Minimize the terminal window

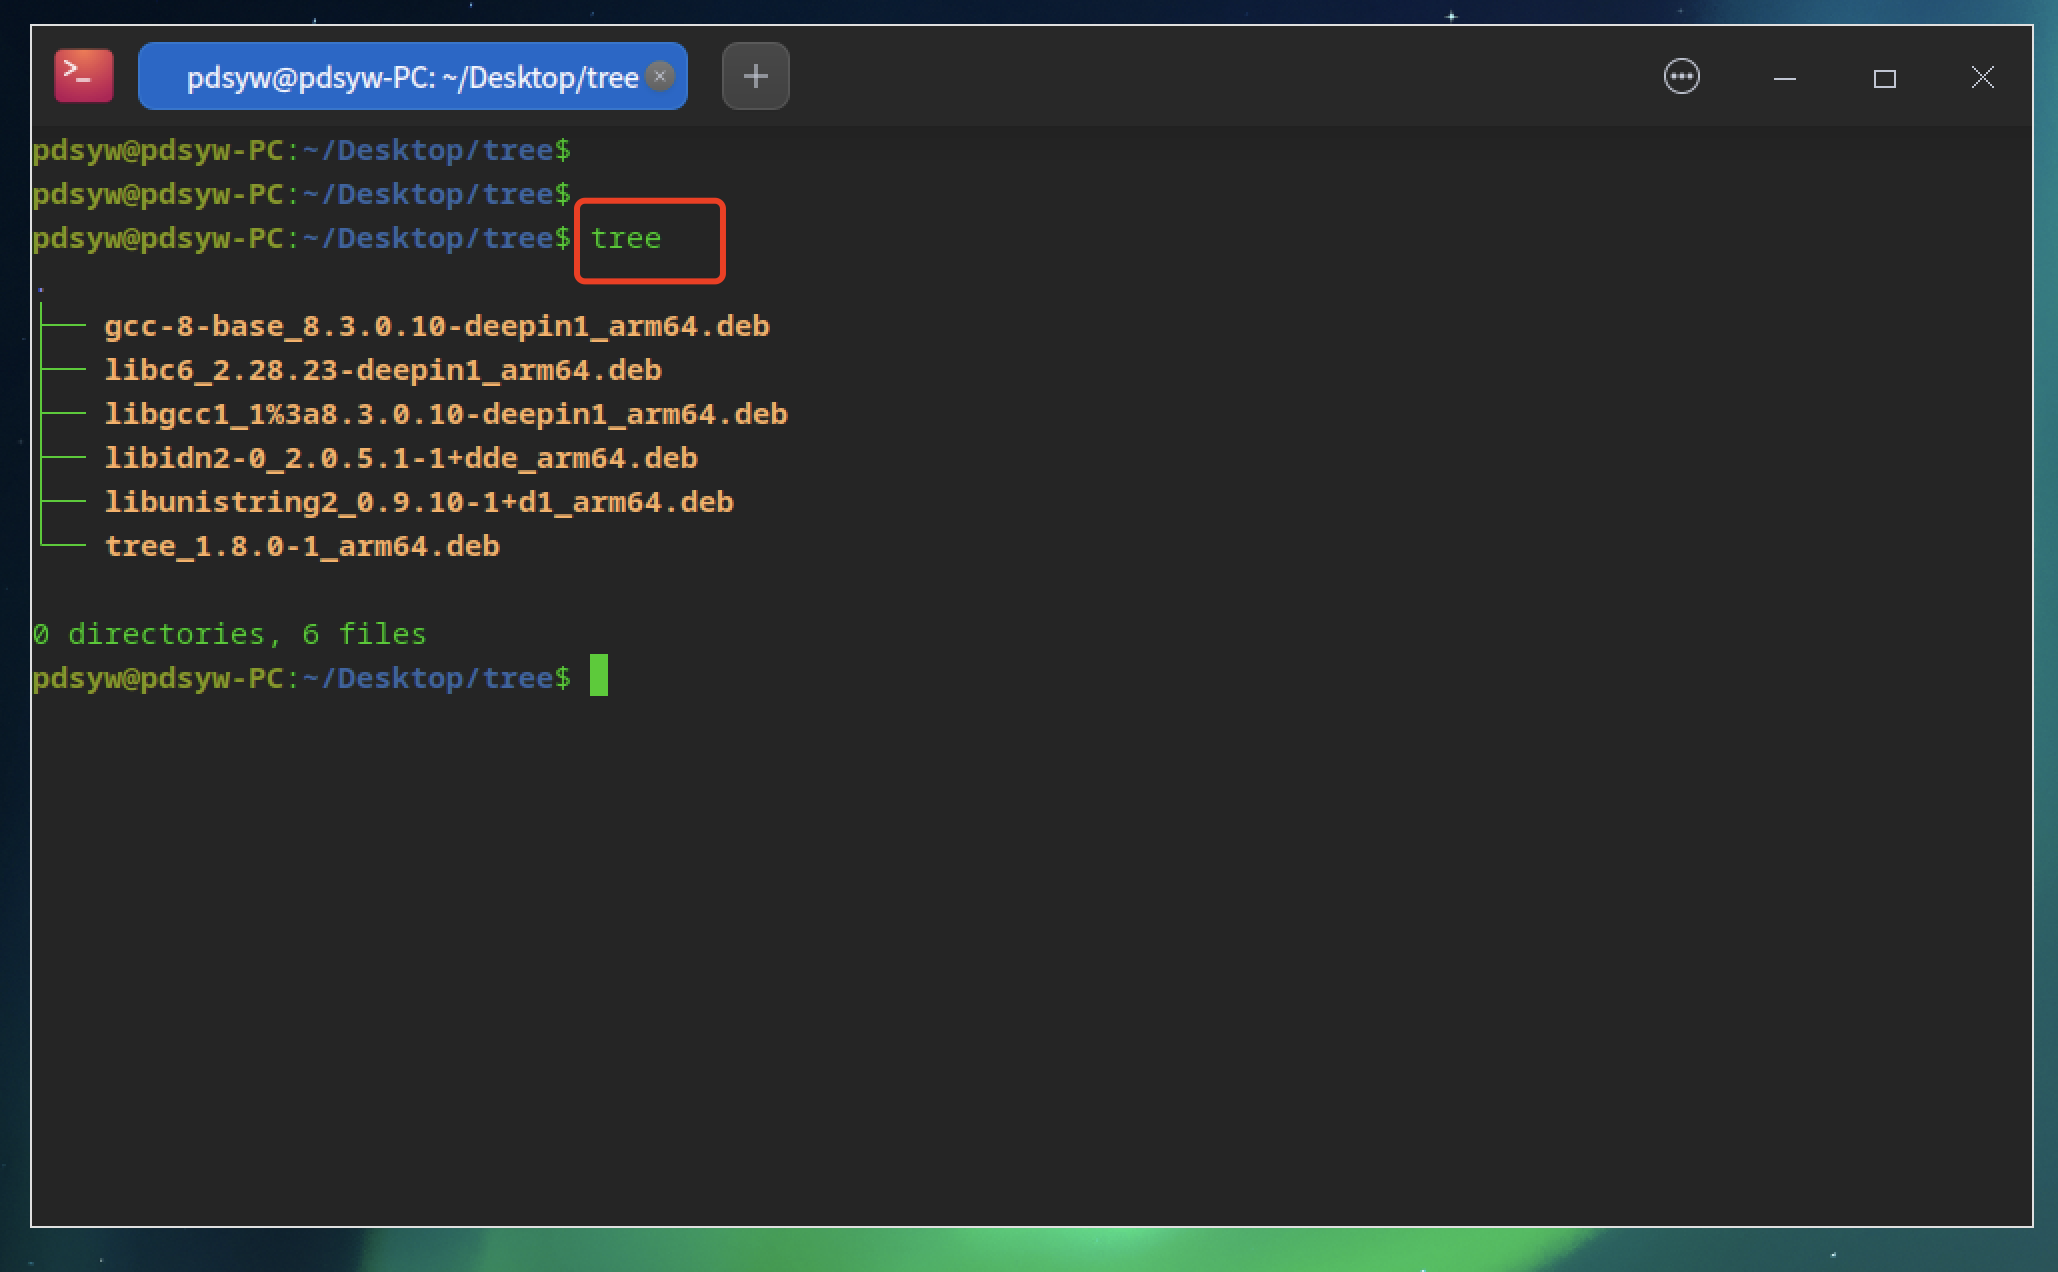click(x=1784, y=78)
